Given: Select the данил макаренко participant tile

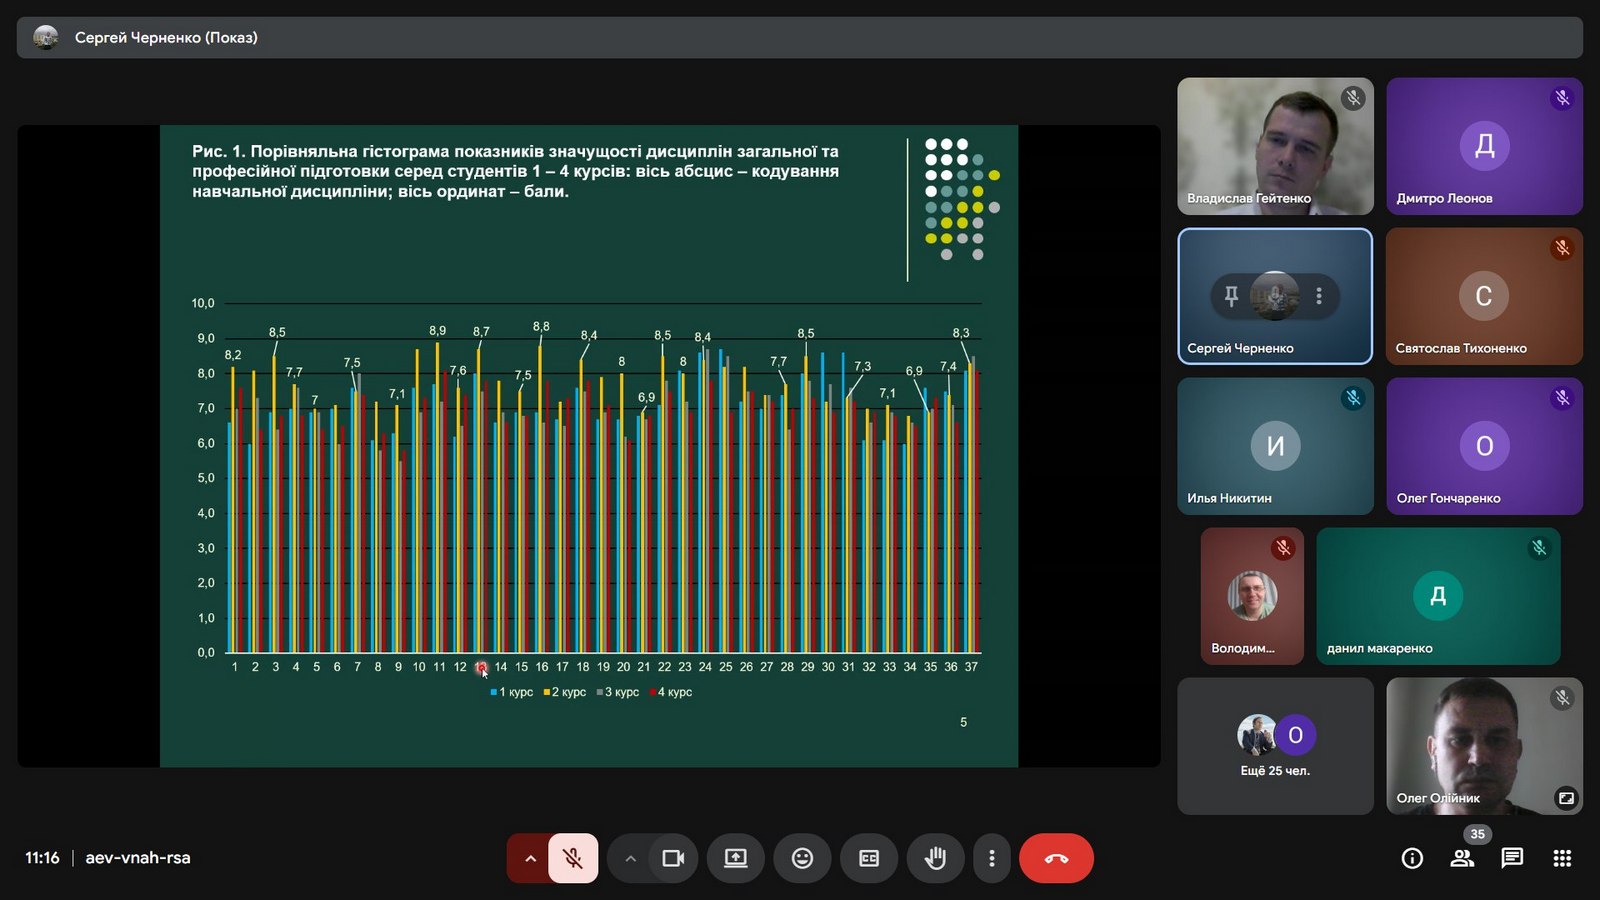Looking at the screenshot, I should point(1437,596).
